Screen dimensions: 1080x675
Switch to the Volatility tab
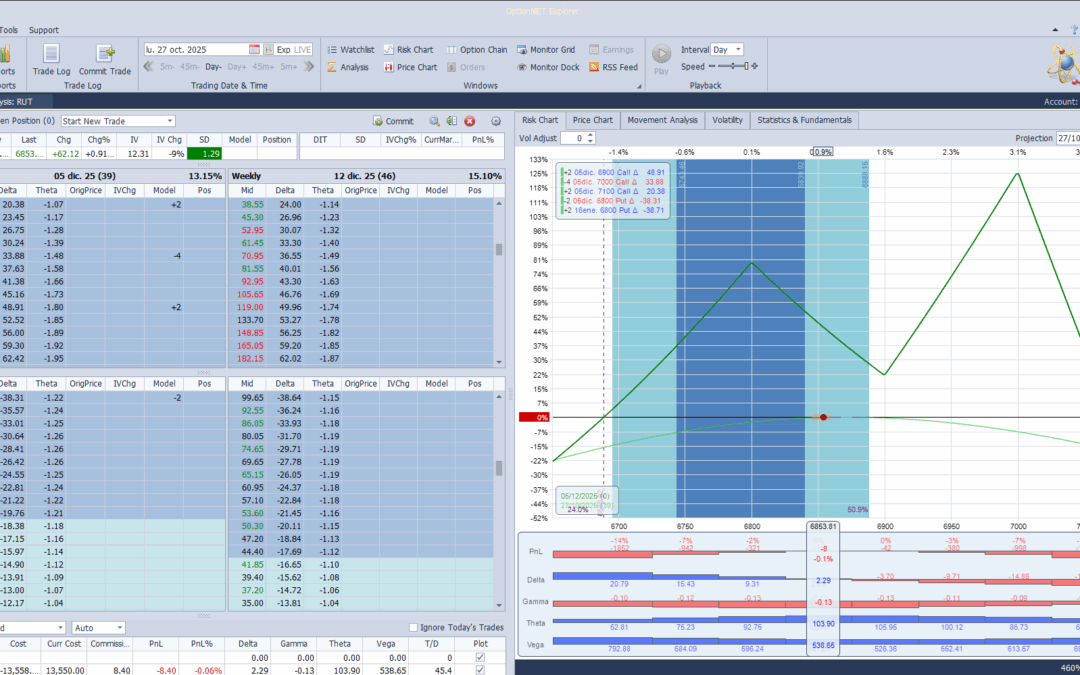click(x=727, y=120)
